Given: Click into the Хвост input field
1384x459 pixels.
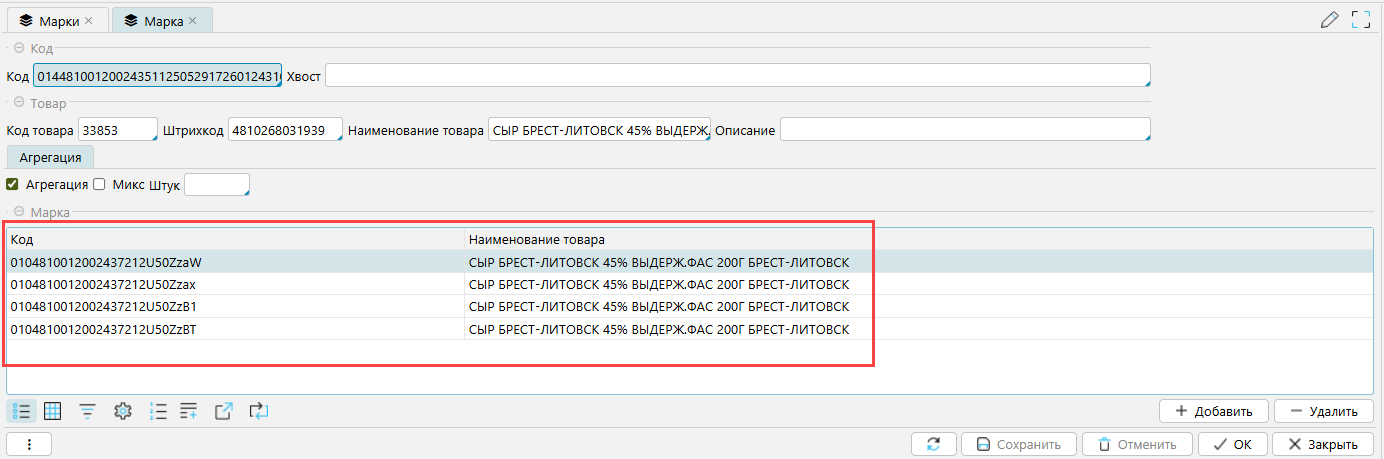Looking at the screenshot, I should click(x=737, y=76).
